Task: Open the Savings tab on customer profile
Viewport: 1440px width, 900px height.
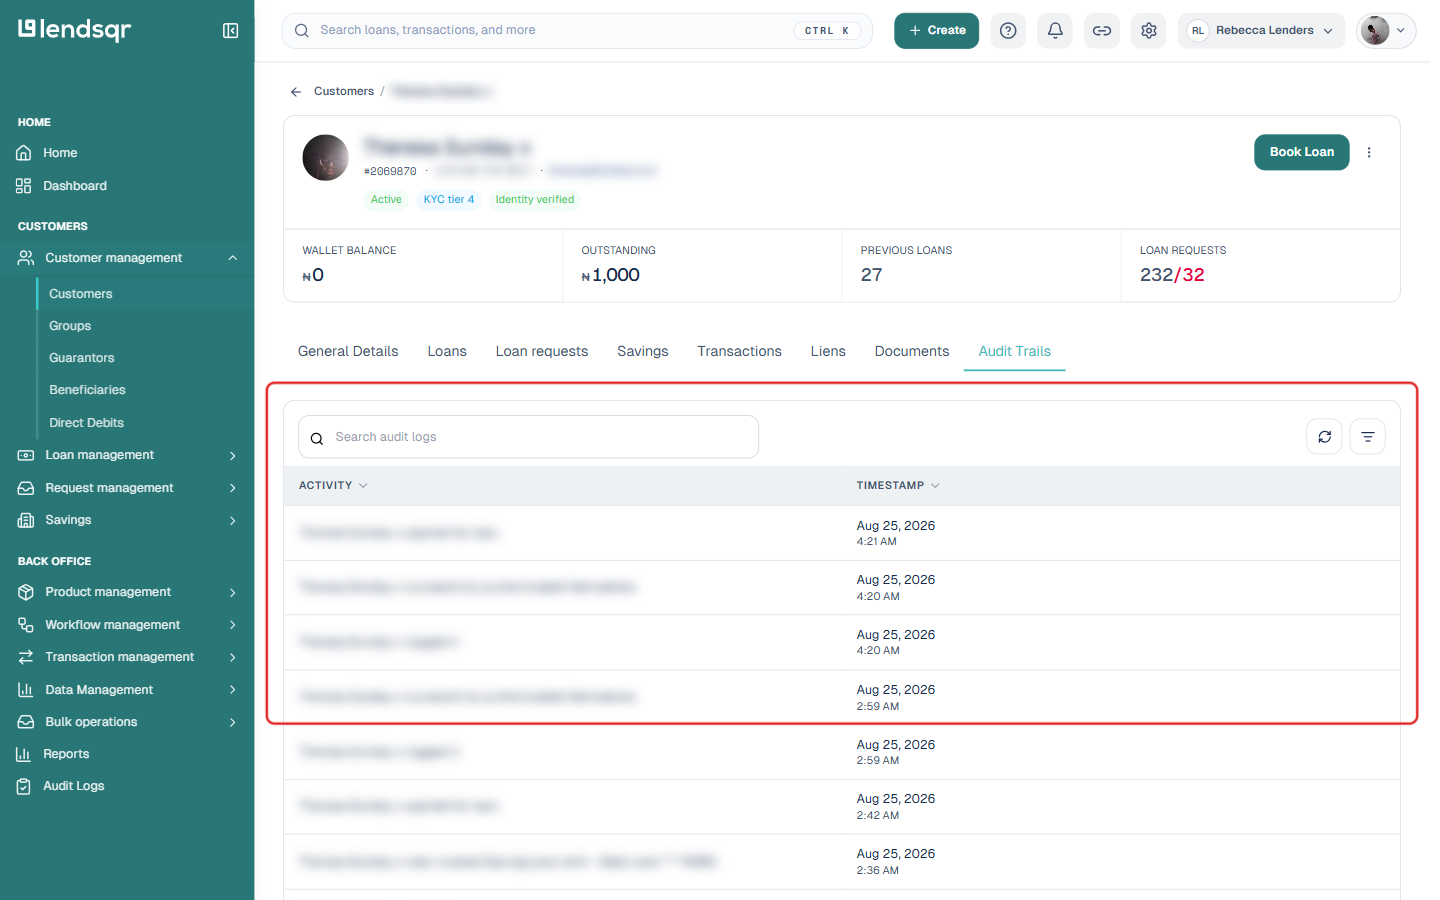Action: pos(643,351)
